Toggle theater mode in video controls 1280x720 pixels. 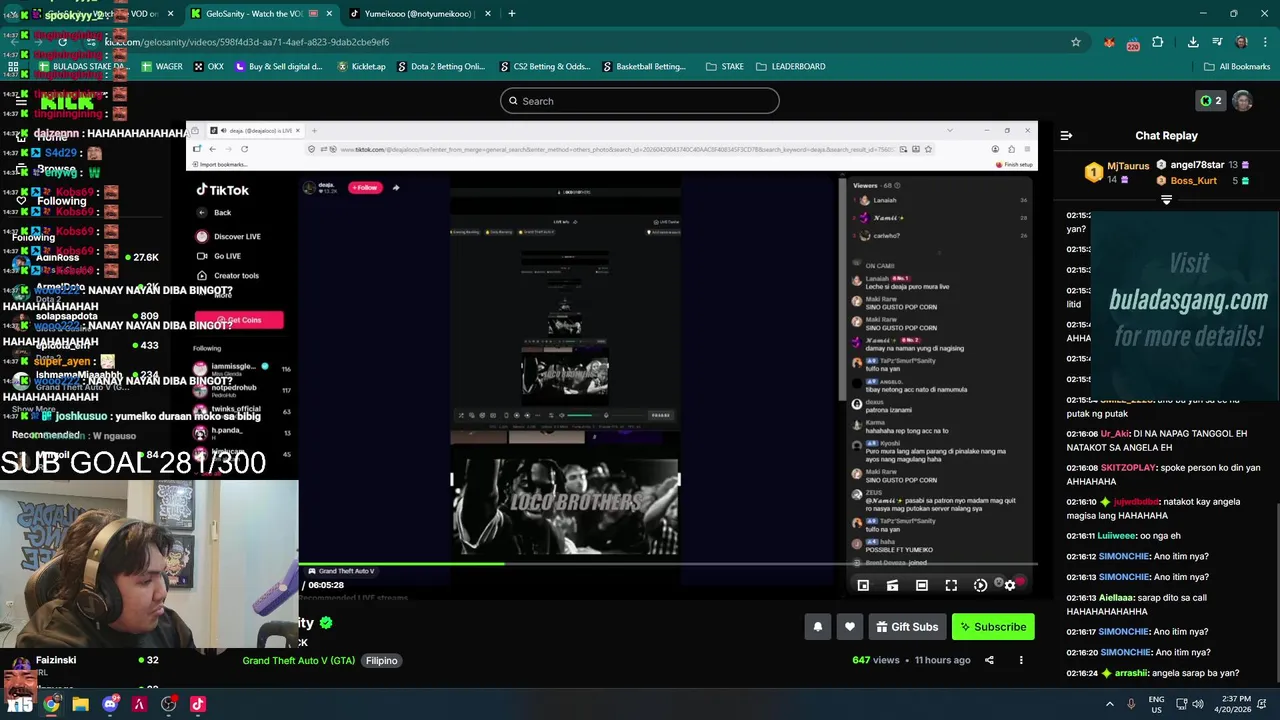tap(922, 585)
